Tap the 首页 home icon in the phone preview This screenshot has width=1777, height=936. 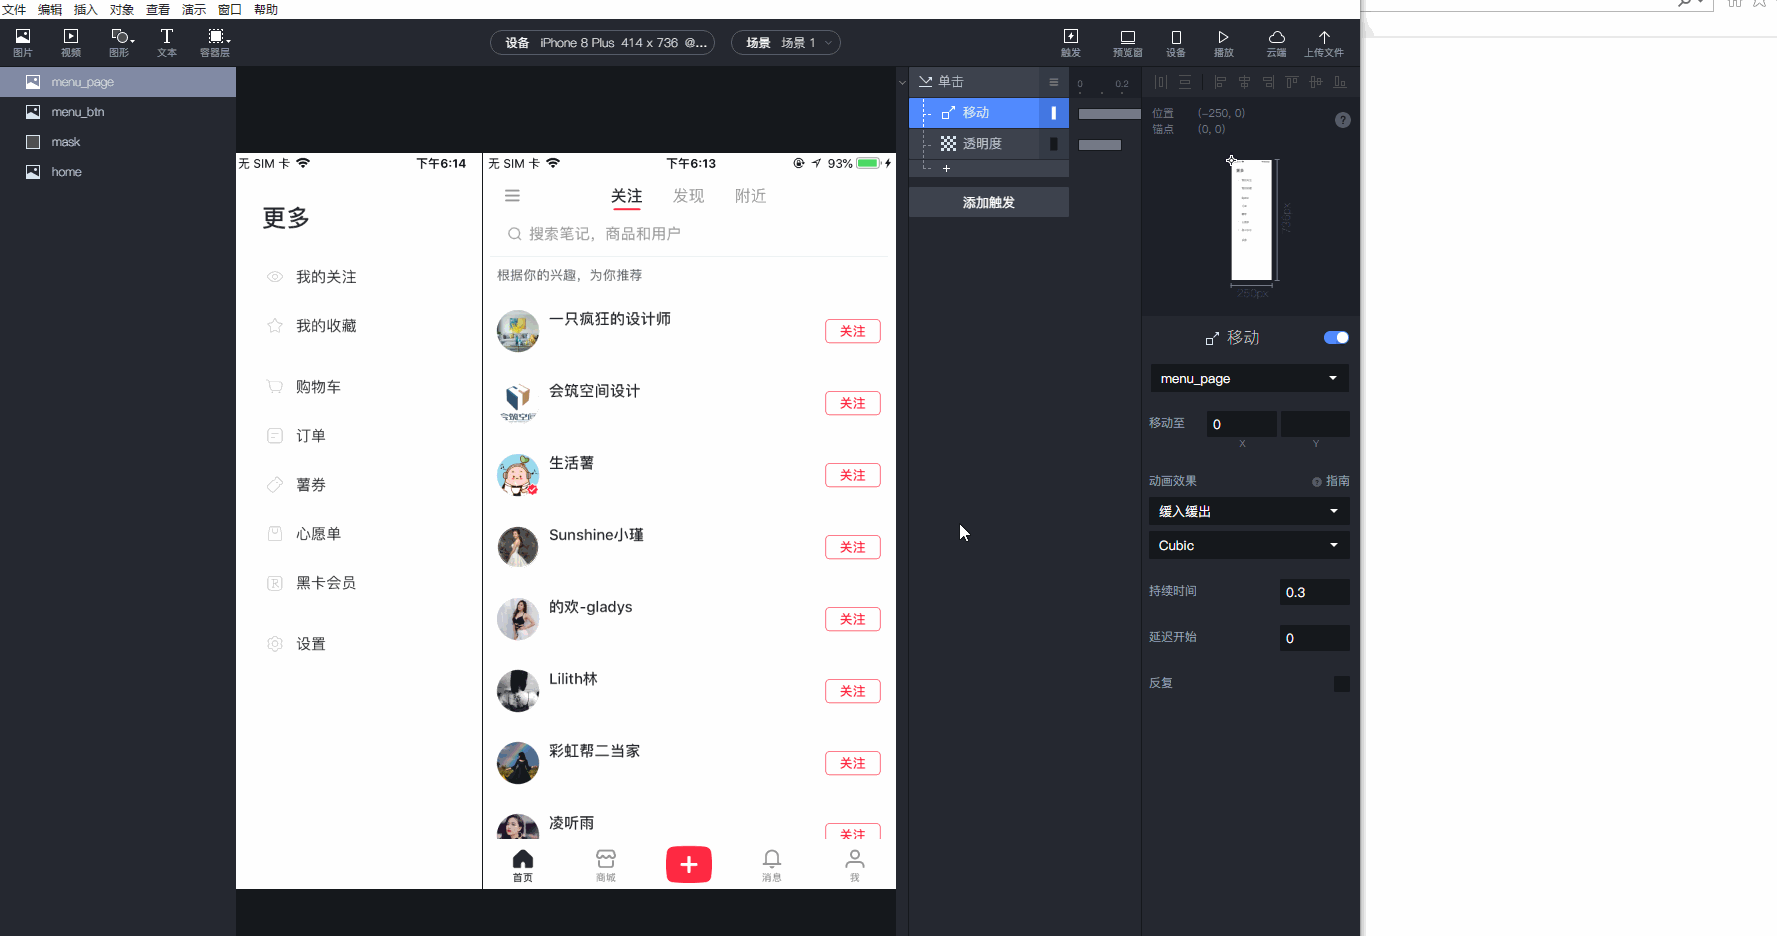(x=523, y=865)
